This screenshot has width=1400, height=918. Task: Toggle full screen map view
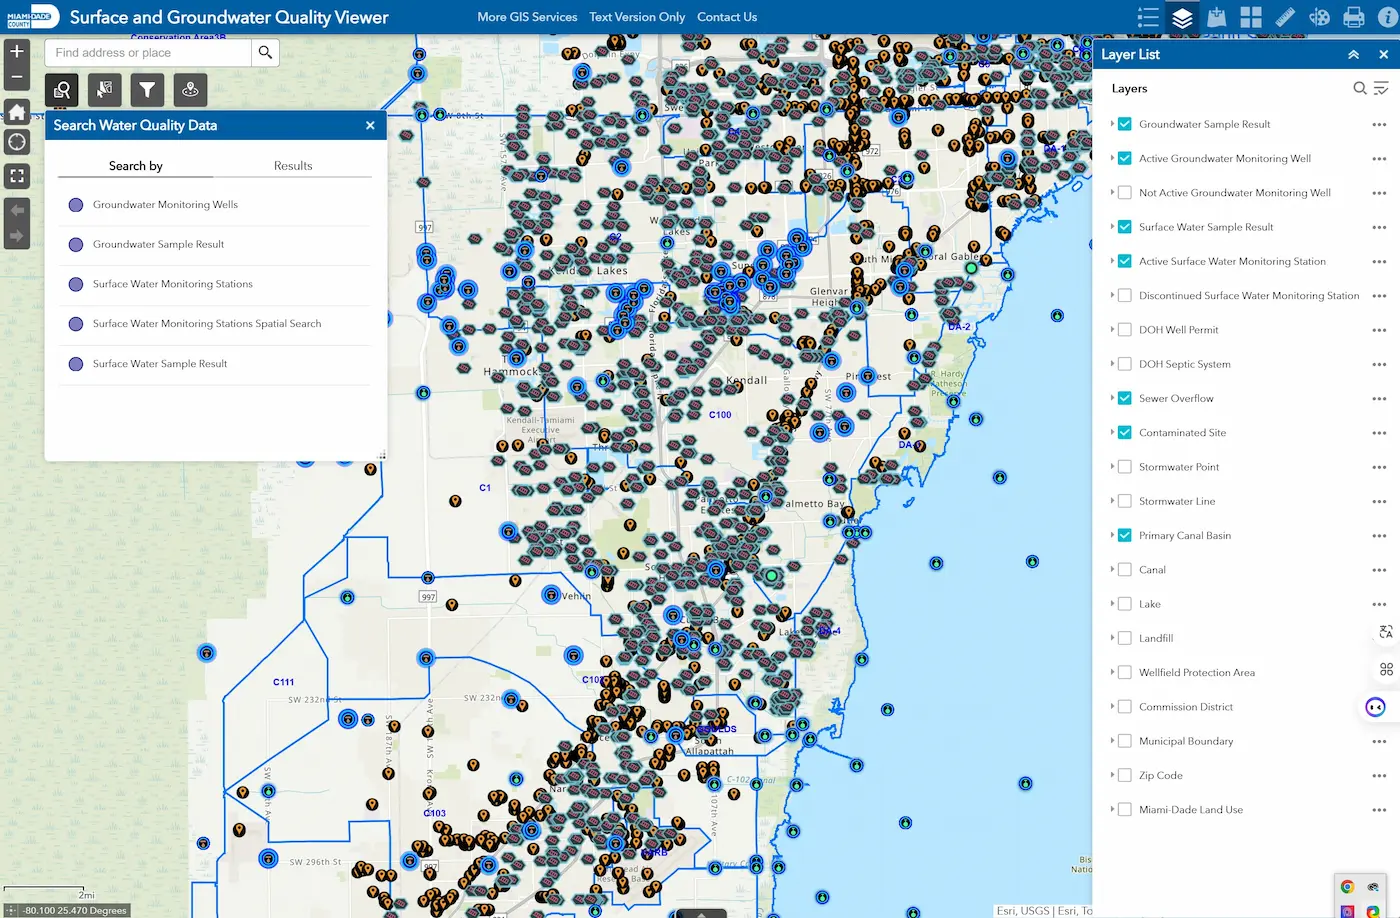click(x=17, y=176)
